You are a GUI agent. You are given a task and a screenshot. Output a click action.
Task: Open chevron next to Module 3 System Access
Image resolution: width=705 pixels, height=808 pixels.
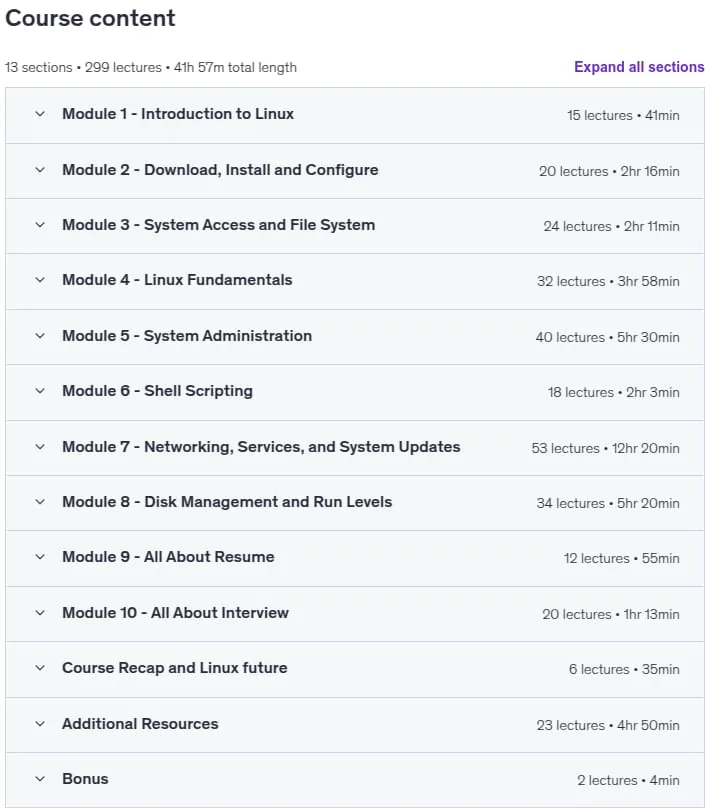click(40, 225)
